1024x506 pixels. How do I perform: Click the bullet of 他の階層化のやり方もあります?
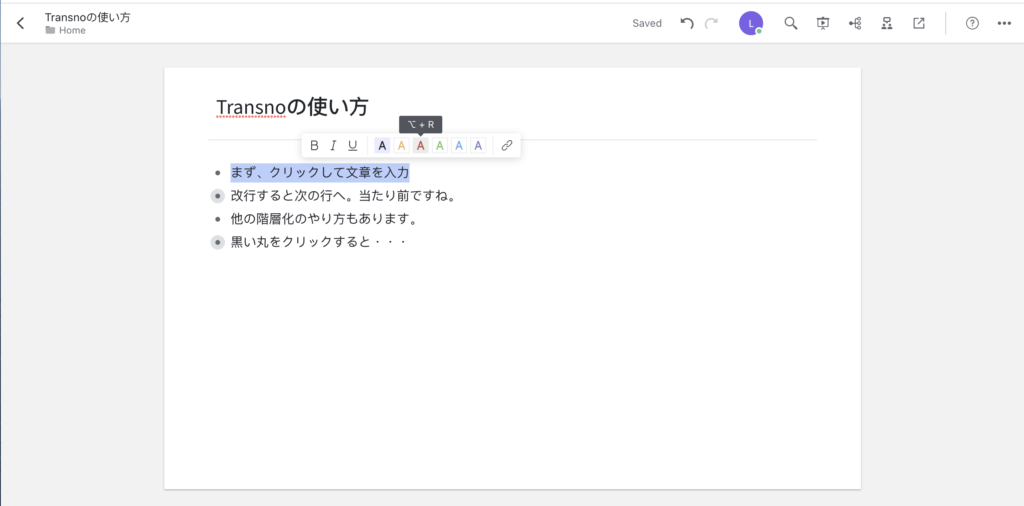217,219
